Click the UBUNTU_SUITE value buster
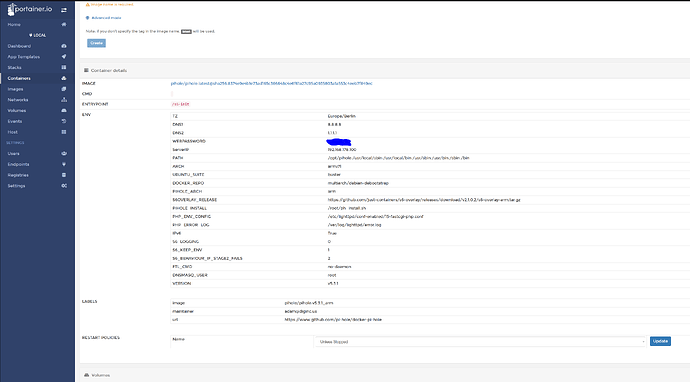Viewport: 690px width, 382px height. (334, 175)
